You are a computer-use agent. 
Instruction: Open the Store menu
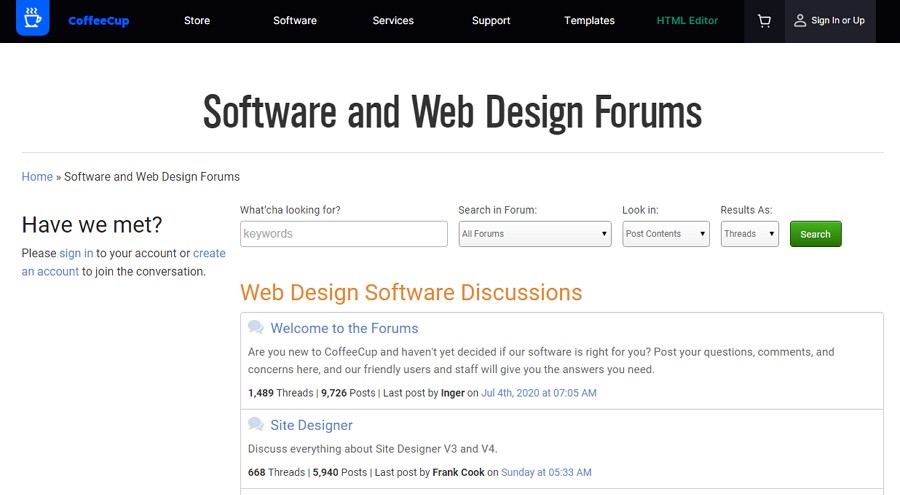pos(197,21)
